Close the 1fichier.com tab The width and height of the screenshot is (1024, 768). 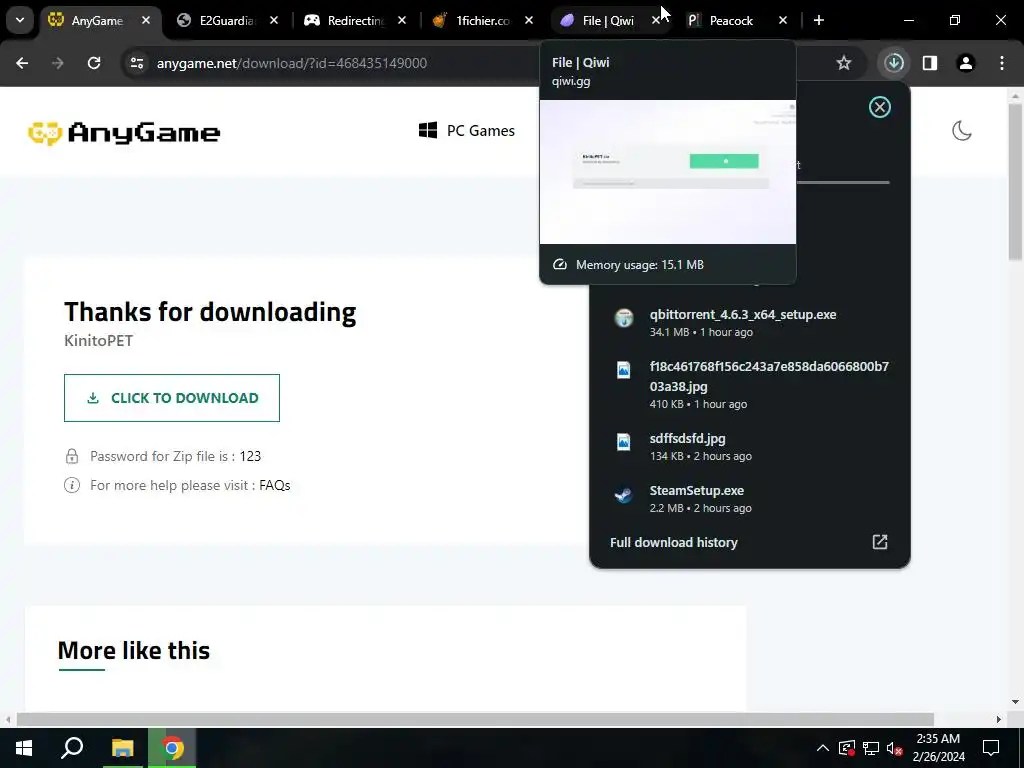pyautogui.click(x=529, y=20)
